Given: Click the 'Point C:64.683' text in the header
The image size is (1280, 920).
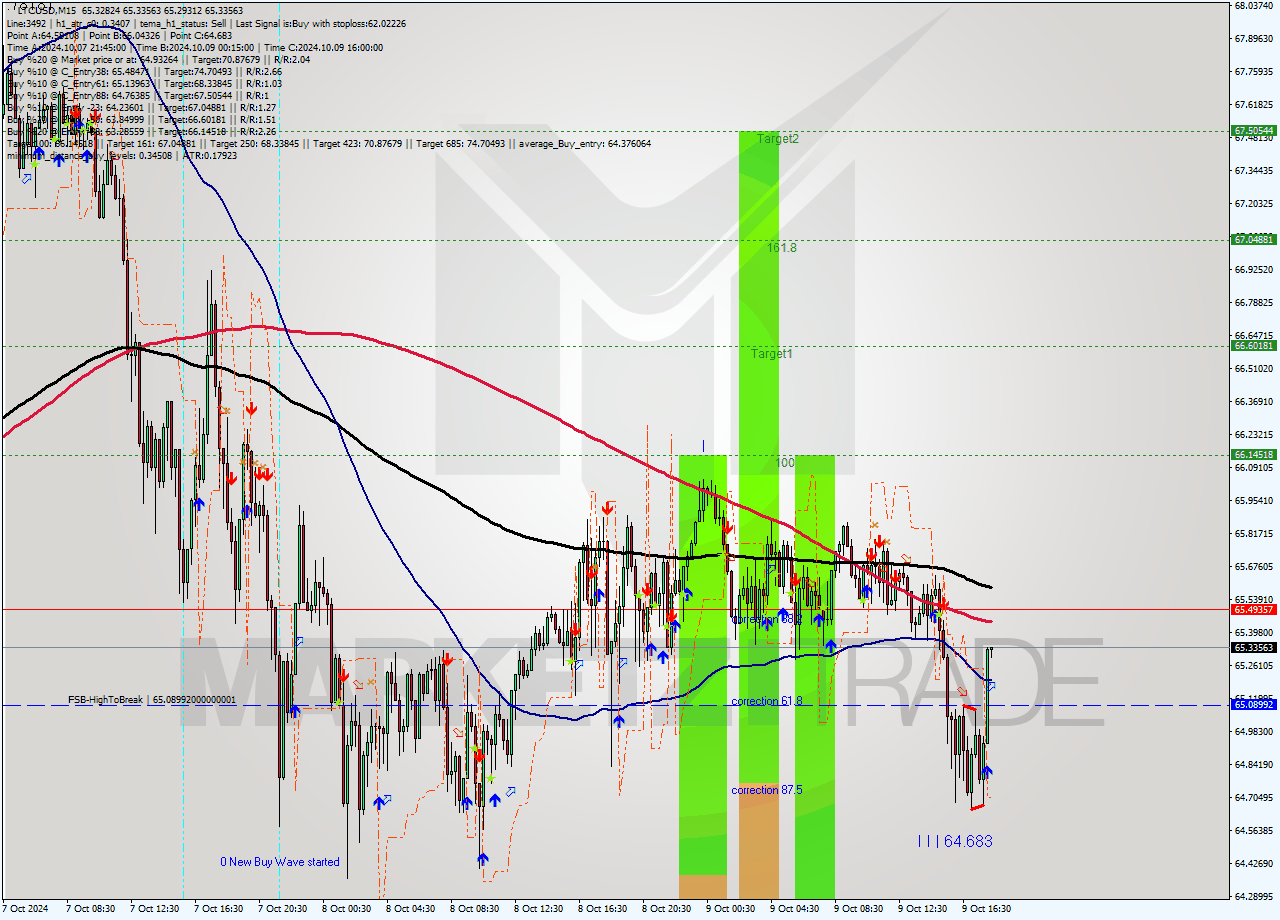Looking at the screenshot, I should [x=202, y=35].
